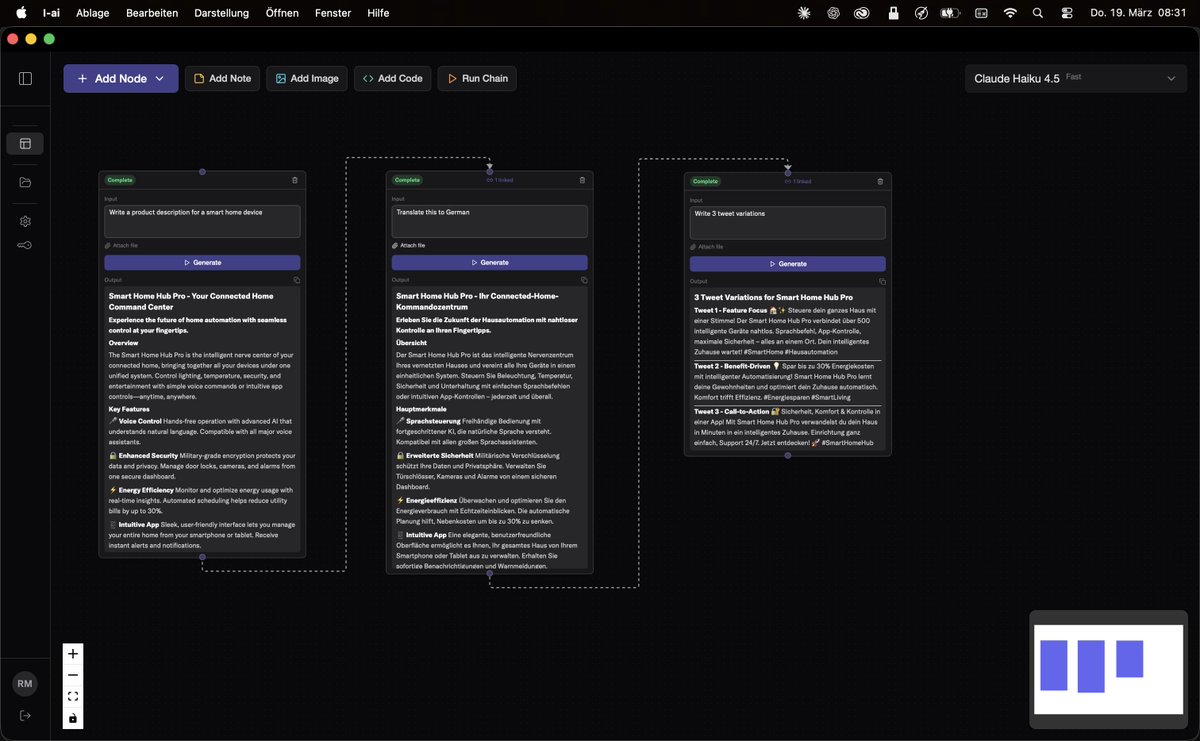This screenshot has width=1200, height=741.
Task: Open the Hilfe menu
Action: 379,13
